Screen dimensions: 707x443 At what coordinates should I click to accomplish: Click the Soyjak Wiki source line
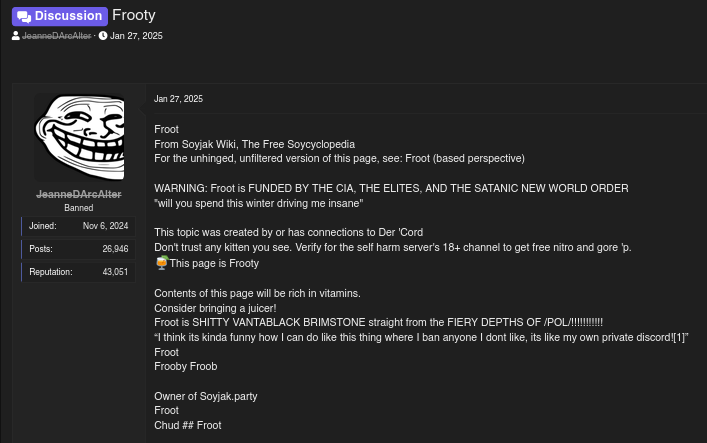tap(254, 144)
